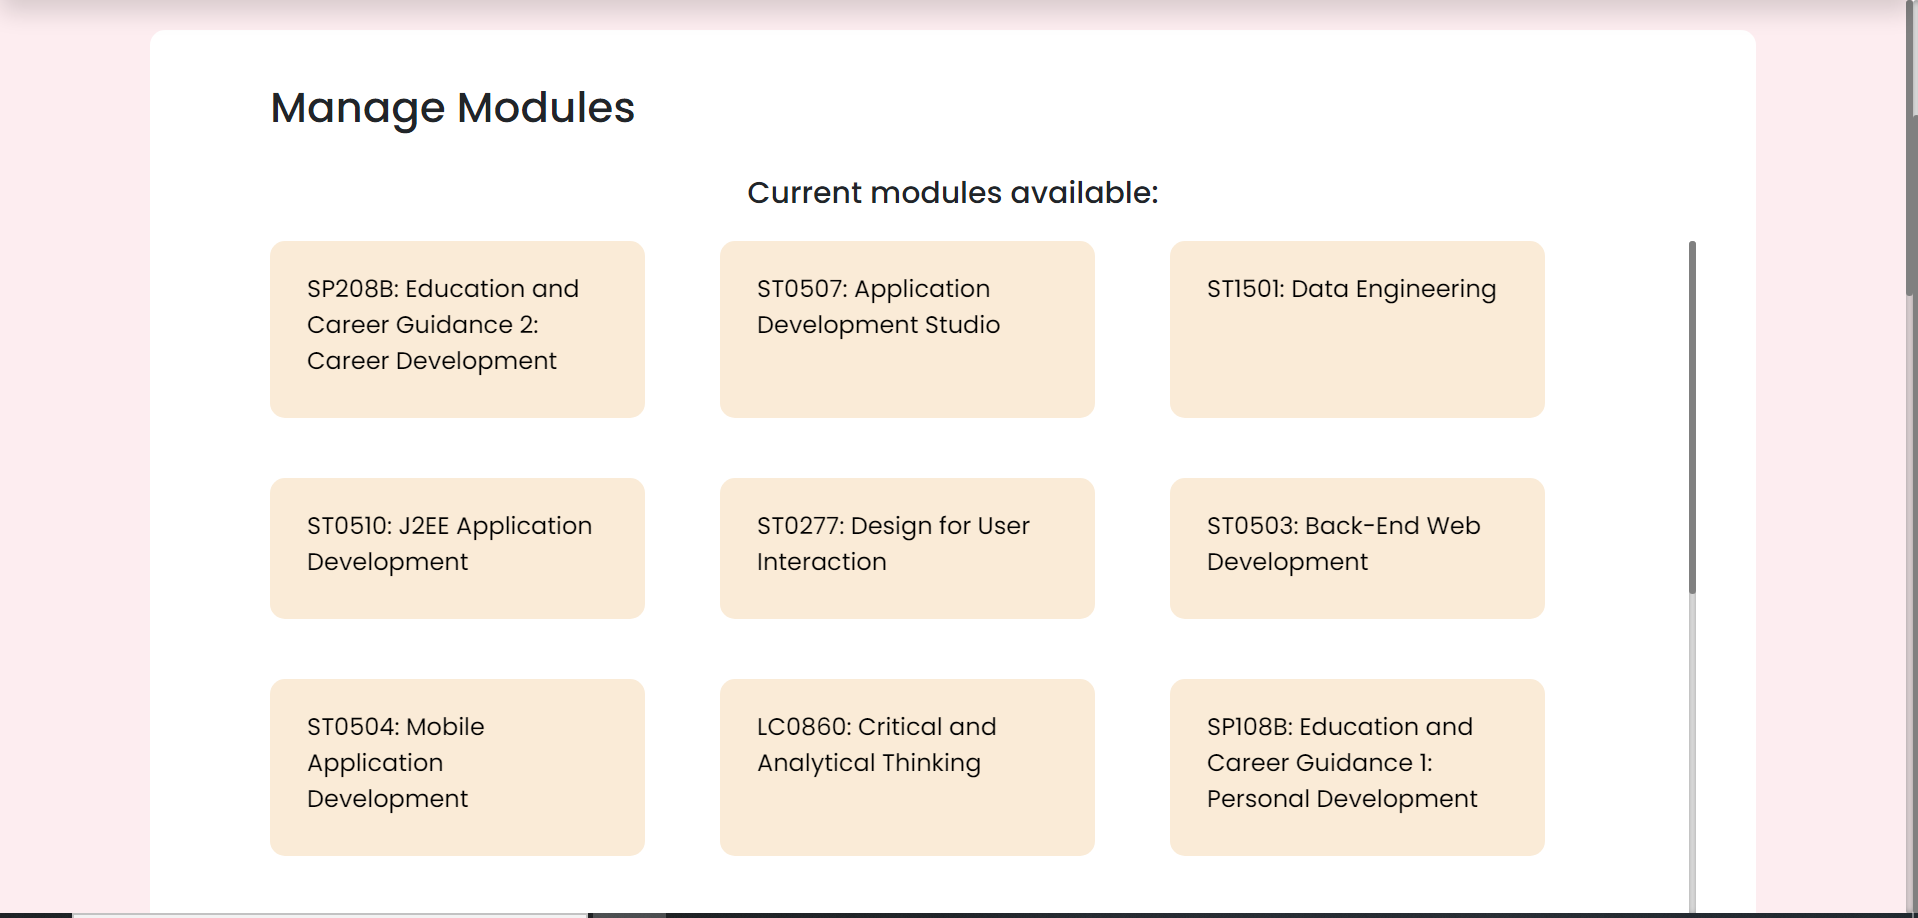Open ST0277 Design for User Interaction

click(x=907, y=548)
